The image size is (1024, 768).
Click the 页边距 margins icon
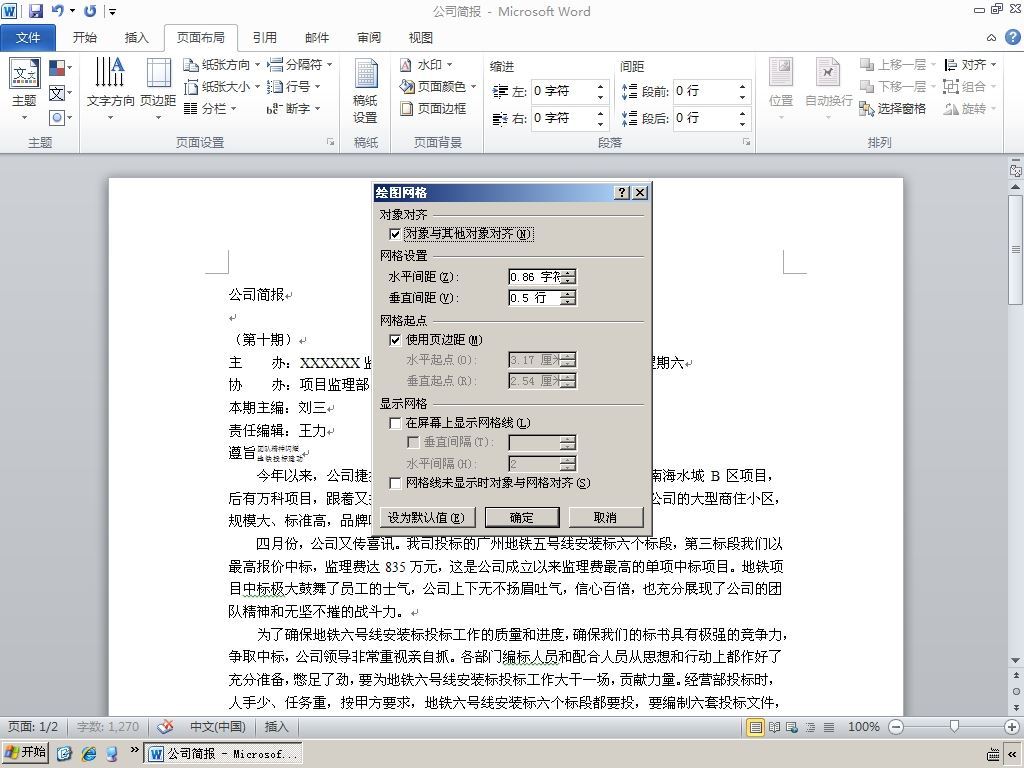point(158,89)
